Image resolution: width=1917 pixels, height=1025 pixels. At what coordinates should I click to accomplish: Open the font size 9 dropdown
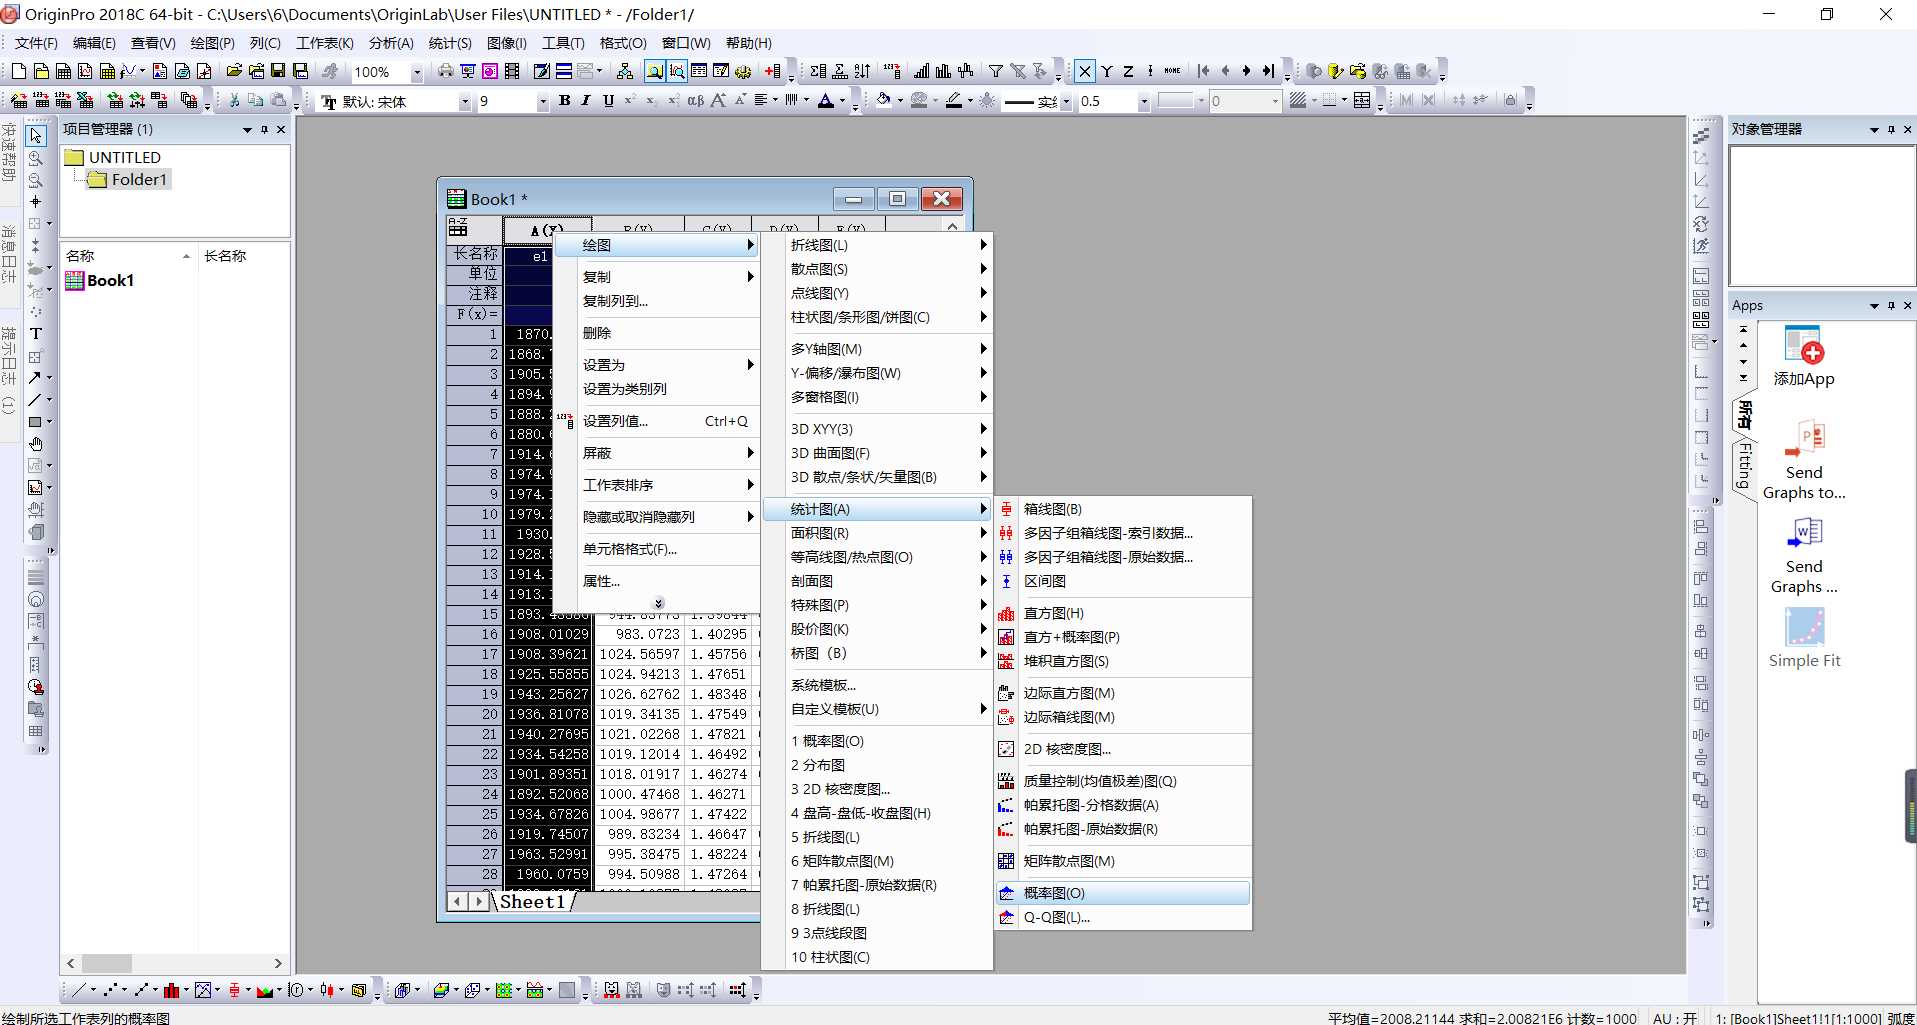click(x=543, y=101)
